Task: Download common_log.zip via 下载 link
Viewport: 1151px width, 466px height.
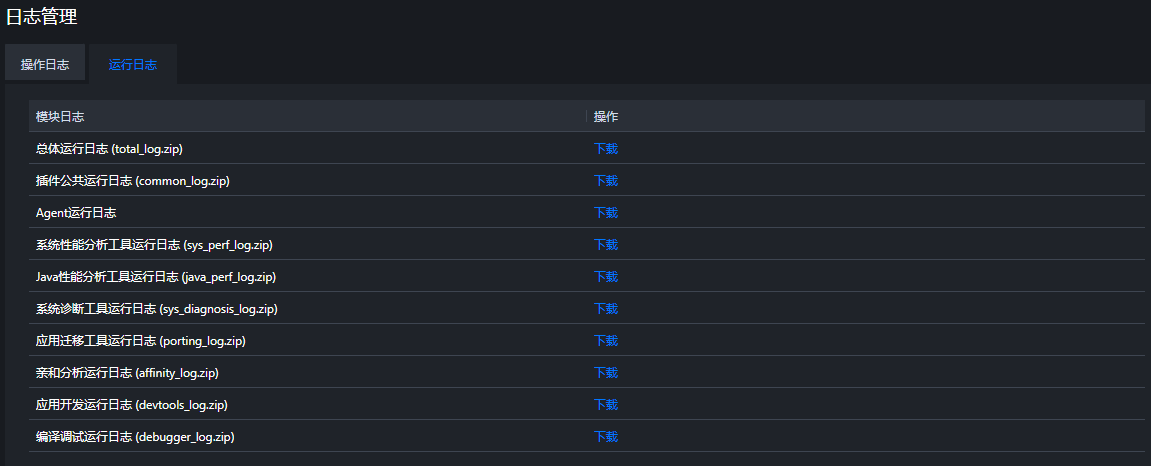Action: point(606,181)
